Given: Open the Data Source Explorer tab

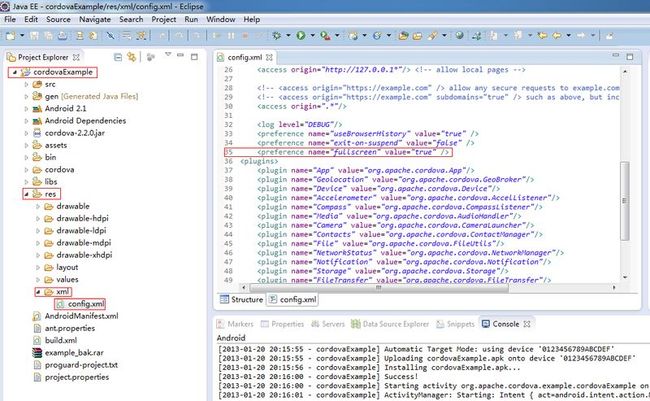Looking at the screenshot, I should pos(390,324).
